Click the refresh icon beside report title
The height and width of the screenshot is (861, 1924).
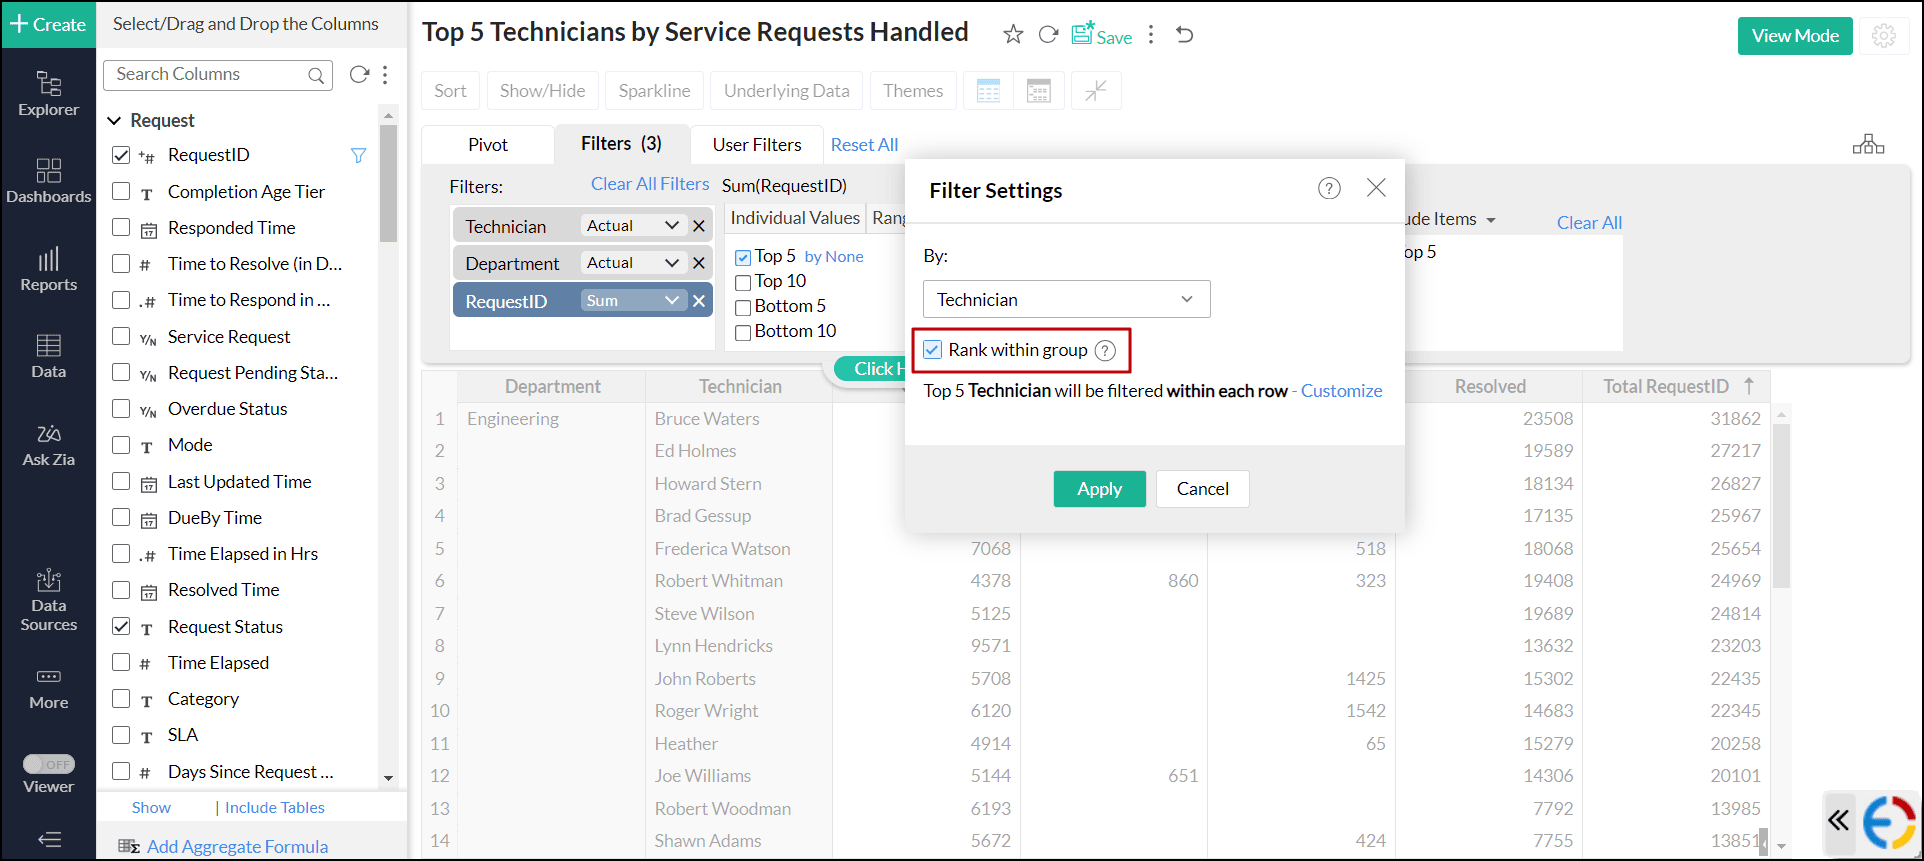click(1048, 35)
